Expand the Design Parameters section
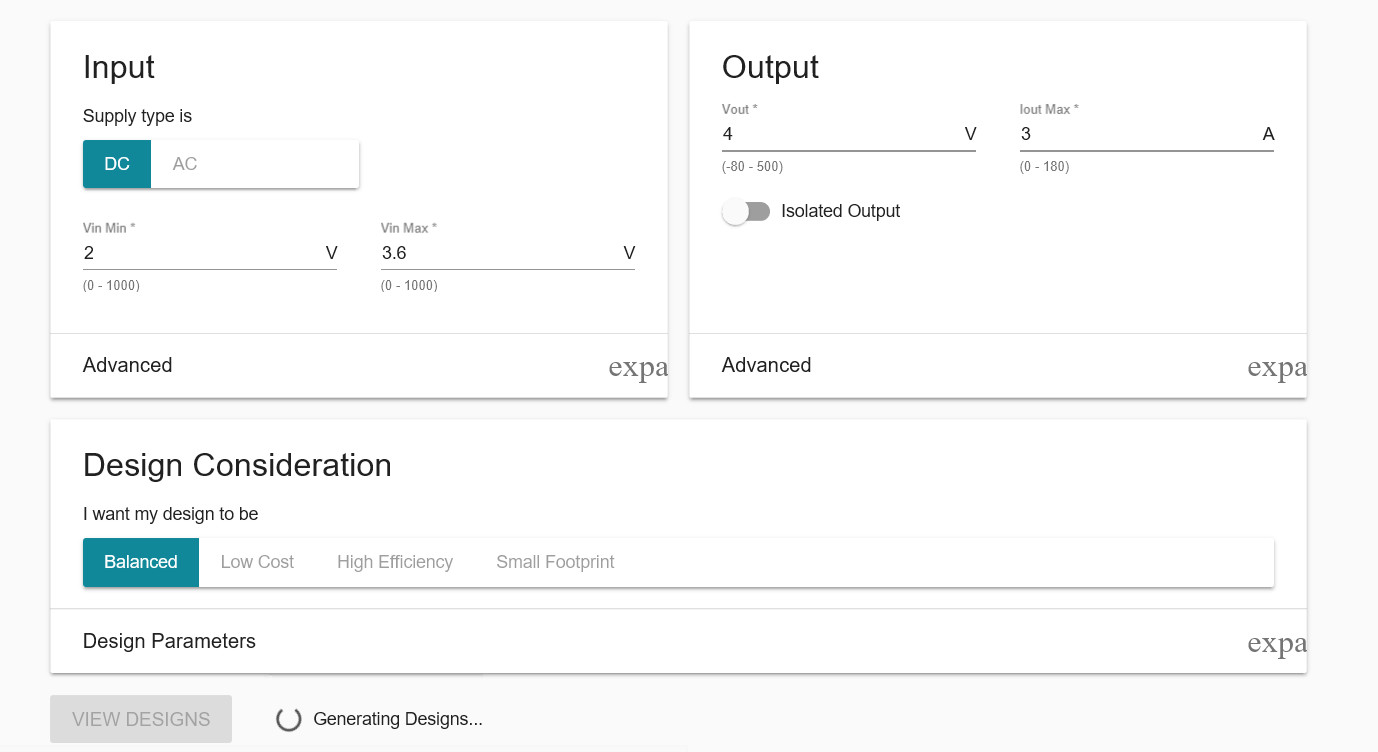Screen dimensions: 1378x752 [170, 641]
